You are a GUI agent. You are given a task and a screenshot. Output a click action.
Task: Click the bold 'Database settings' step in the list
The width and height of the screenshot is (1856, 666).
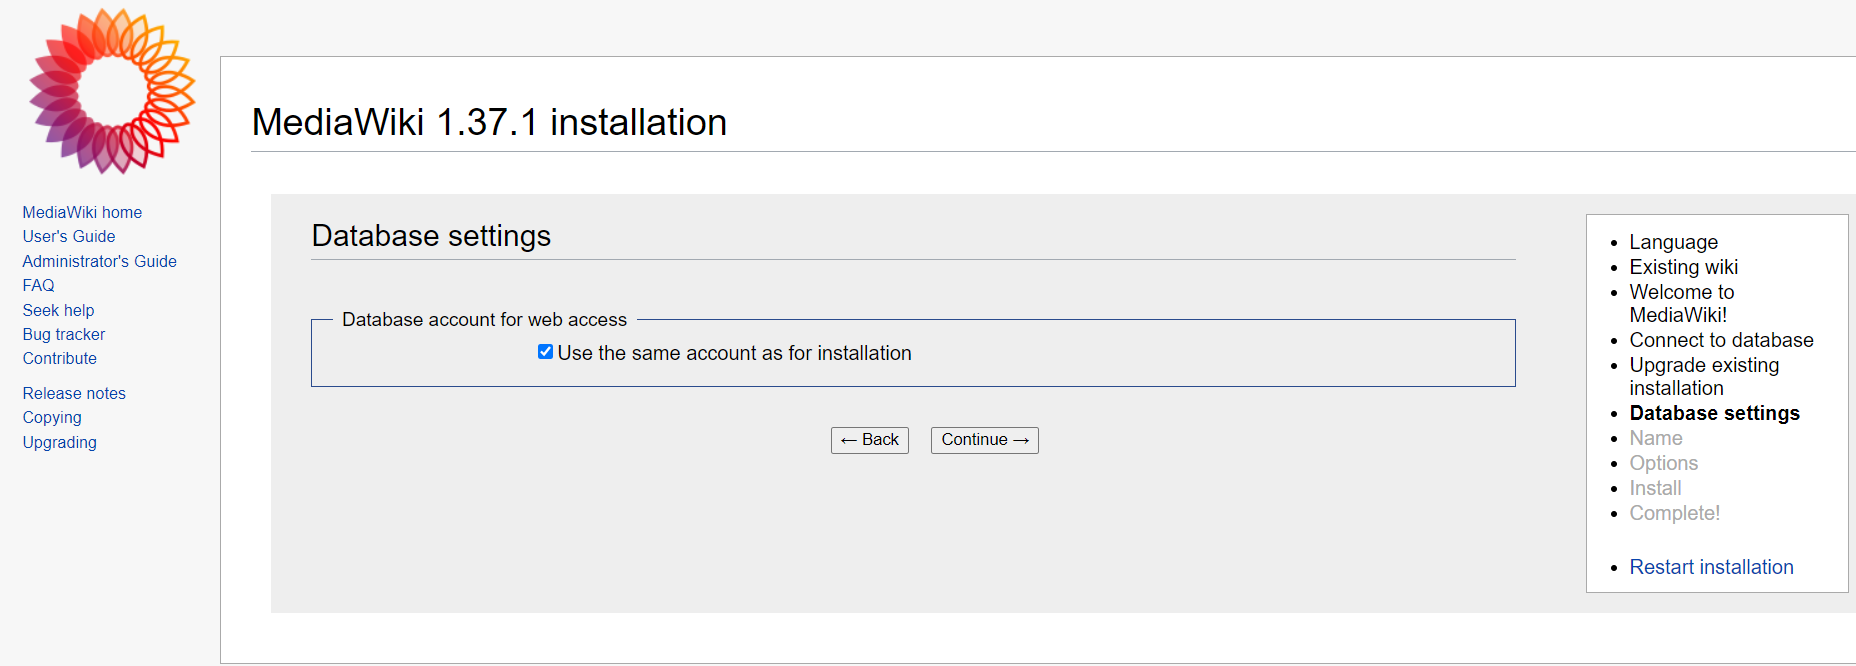pyautogui.click(x=1714, y=413)
